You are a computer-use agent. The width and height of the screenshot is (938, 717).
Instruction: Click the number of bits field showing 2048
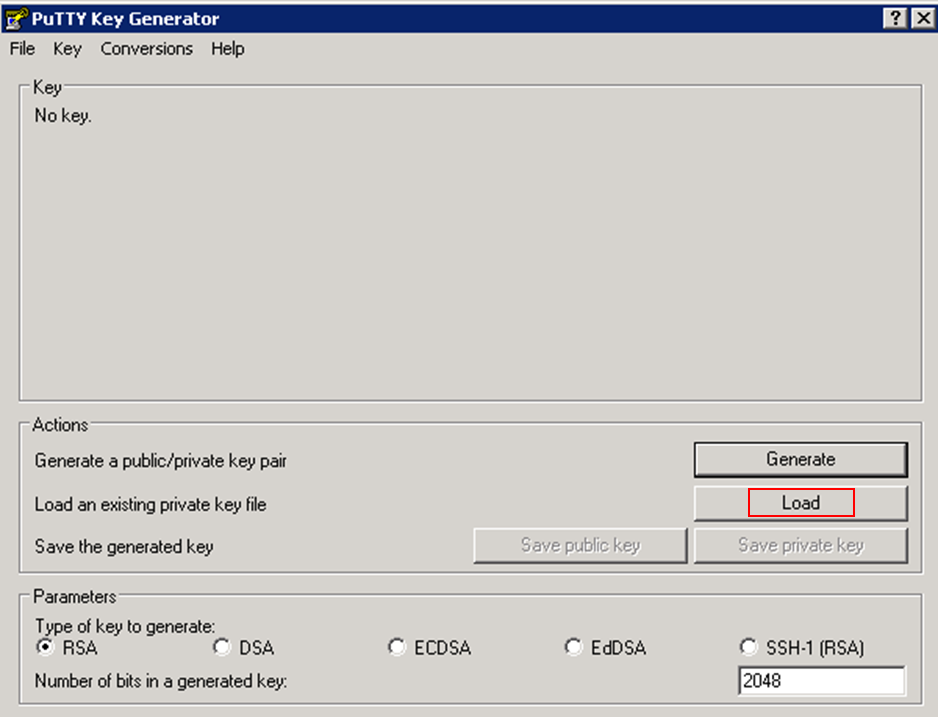tap(822, 681)
